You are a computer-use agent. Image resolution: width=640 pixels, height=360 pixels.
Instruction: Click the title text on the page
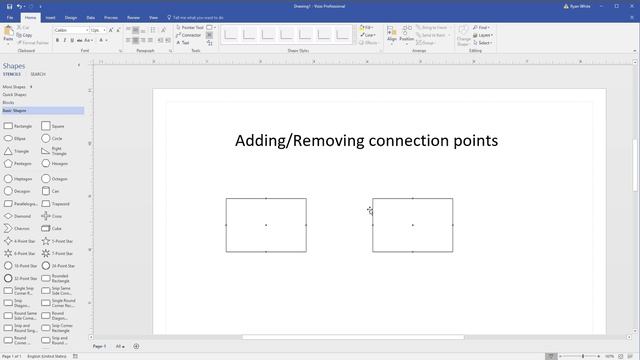point(366,141)
